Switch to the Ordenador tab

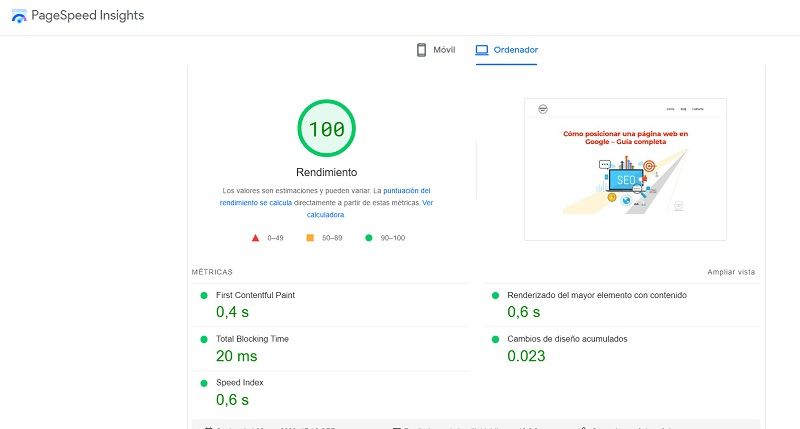pyautogui.click(x=506, y=49)
